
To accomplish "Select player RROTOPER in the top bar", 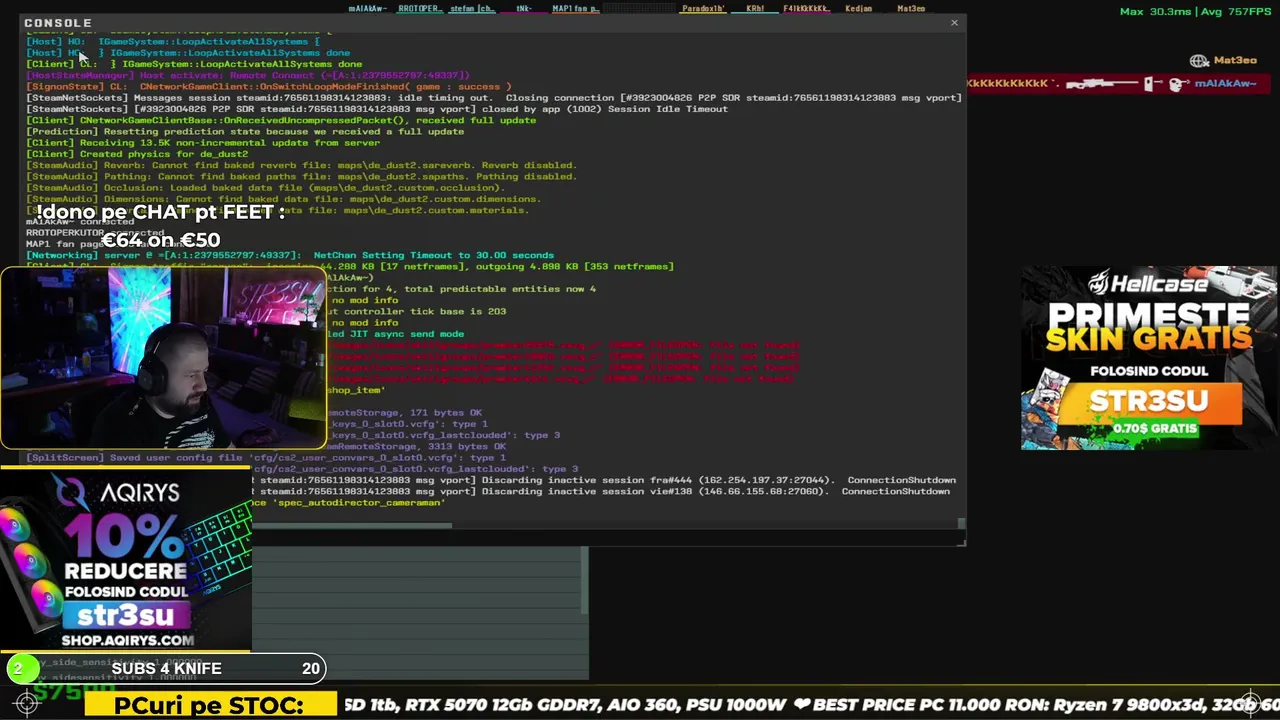I will pos(418,8).
